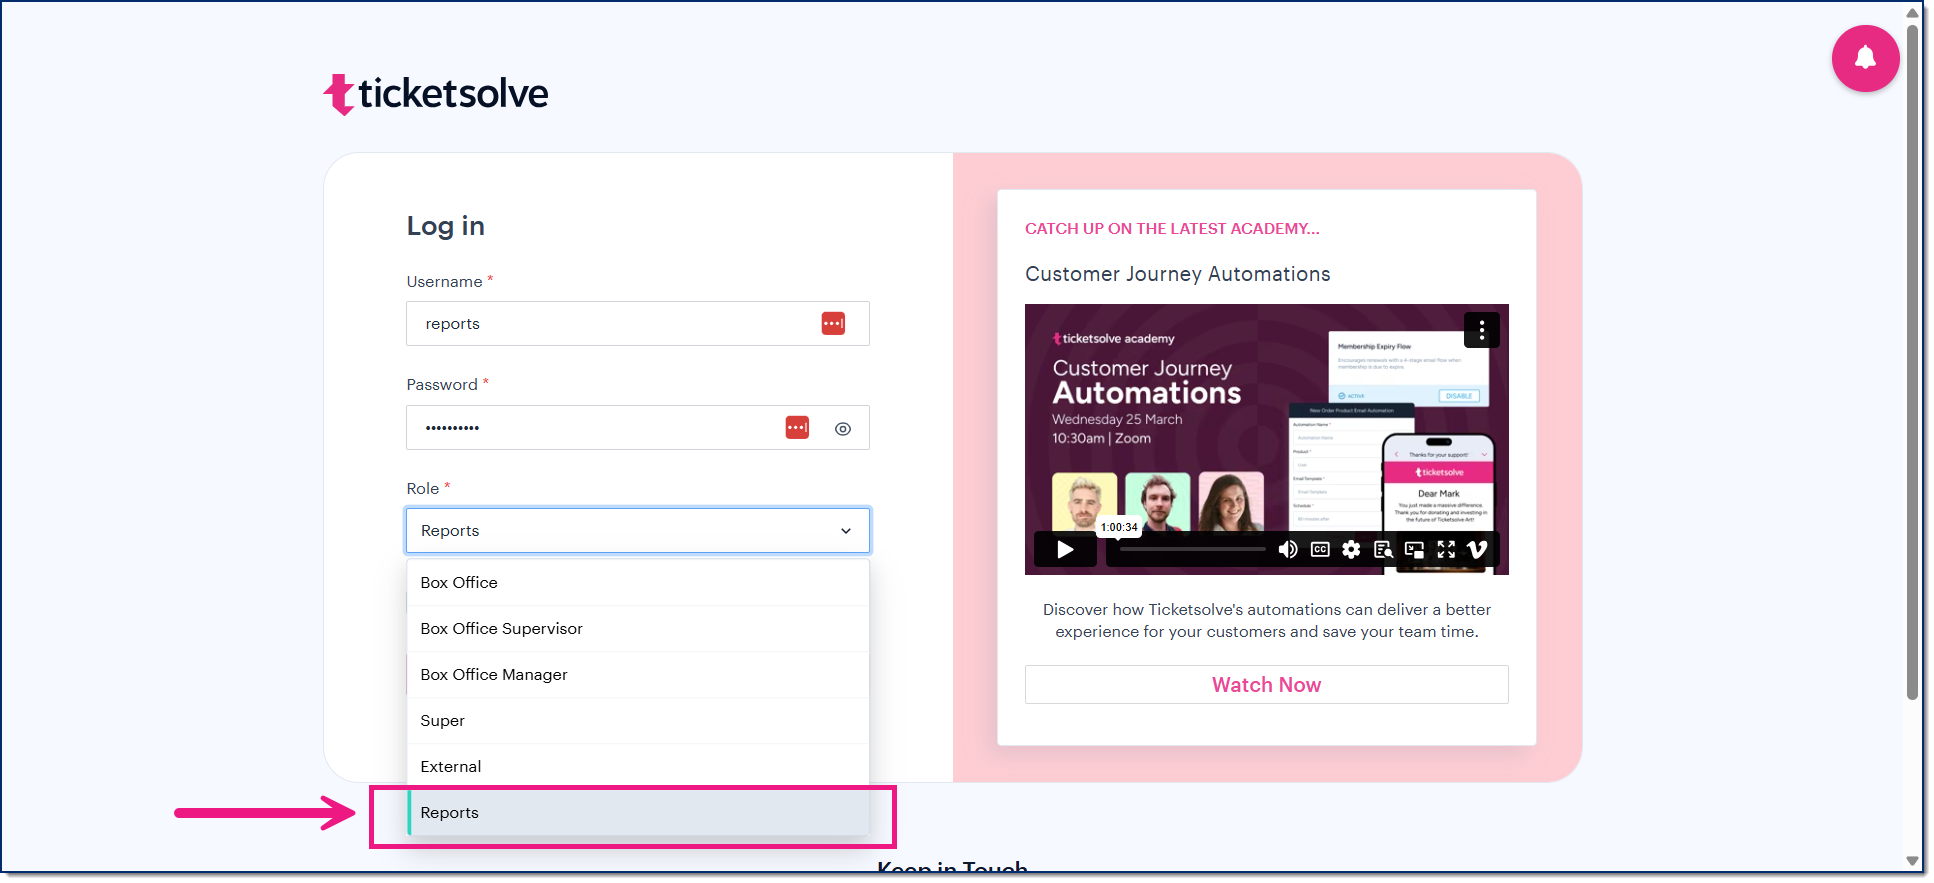Image resolution: width=1934 pixels, height=883 pixels.
Task: Click the video thumbnail image
Action: [1266, 440]
